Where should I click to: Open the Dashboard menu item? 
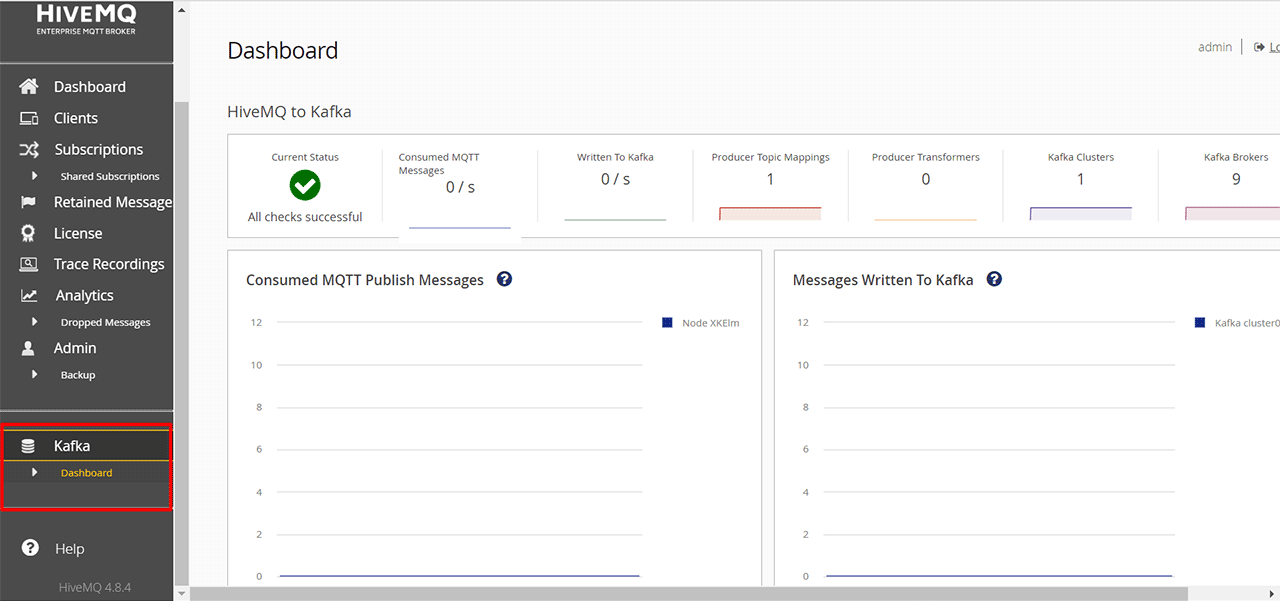pyautogui.click(x=90, y=87)
